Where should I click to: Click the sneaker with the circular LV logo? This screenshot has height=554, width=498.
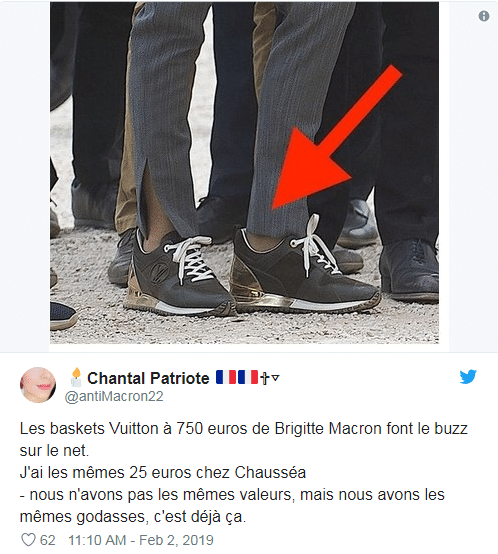point(180,276)
